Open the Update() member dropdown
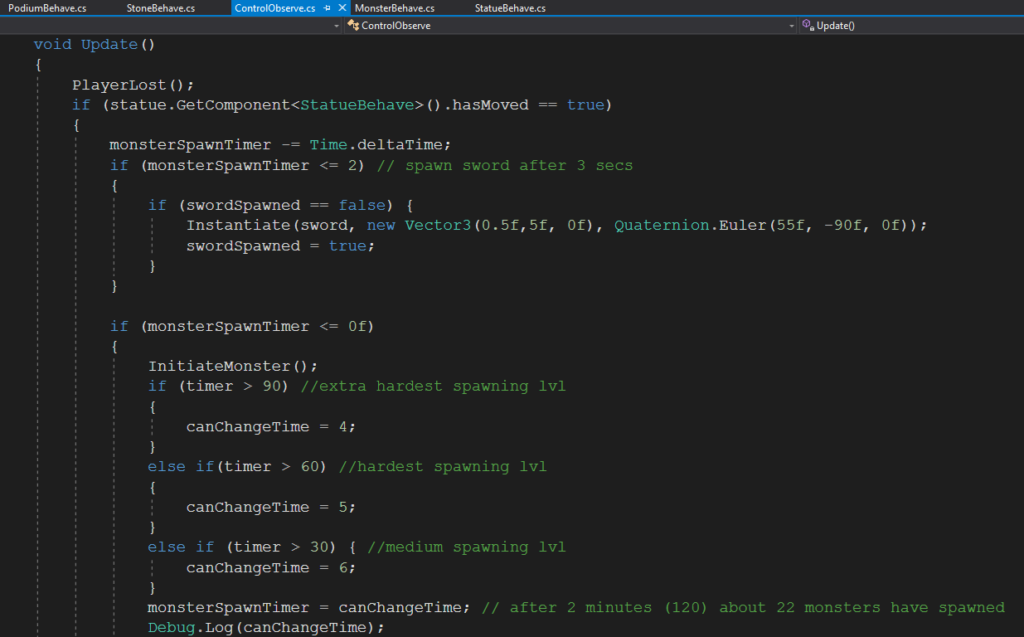The width and height of the screenshot is (1024, 637). click(x=912, y=25)
